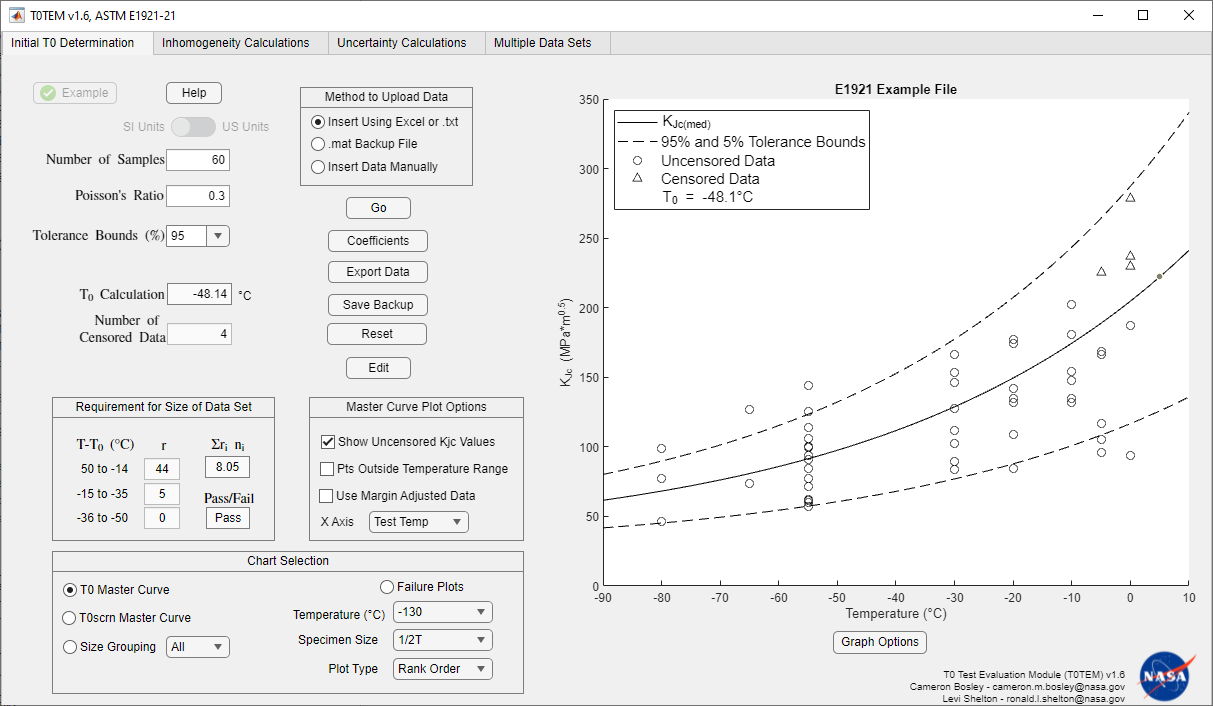The width and height of the screenshot is (1213, 706).
Task: Click the r value 5 field
Action: coord(162,494)
